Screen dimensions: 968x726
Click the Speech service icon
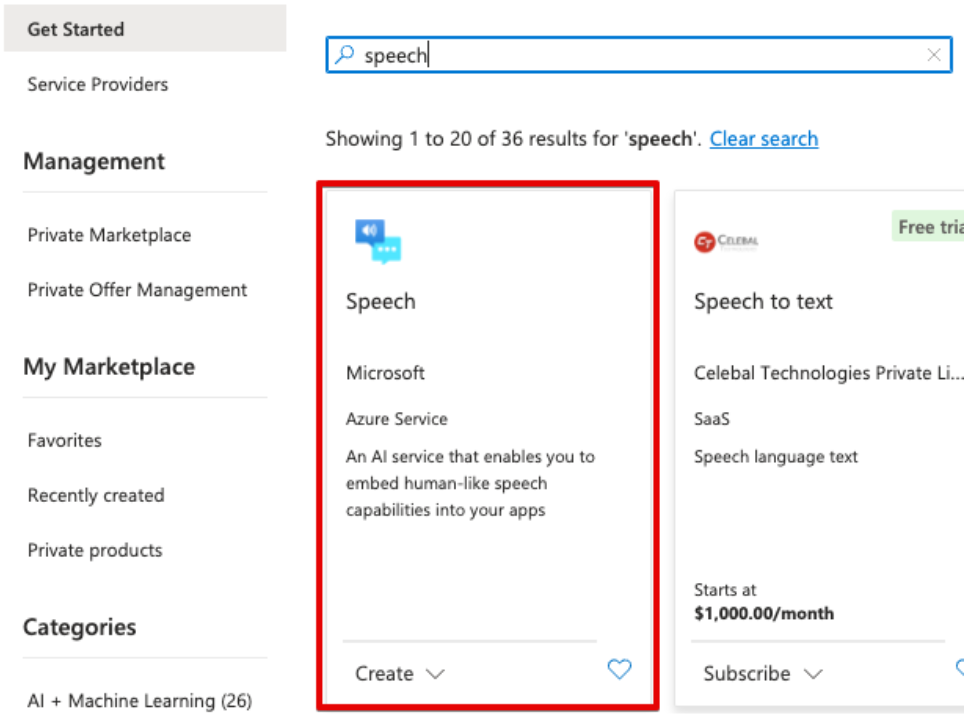click(378, 241)
